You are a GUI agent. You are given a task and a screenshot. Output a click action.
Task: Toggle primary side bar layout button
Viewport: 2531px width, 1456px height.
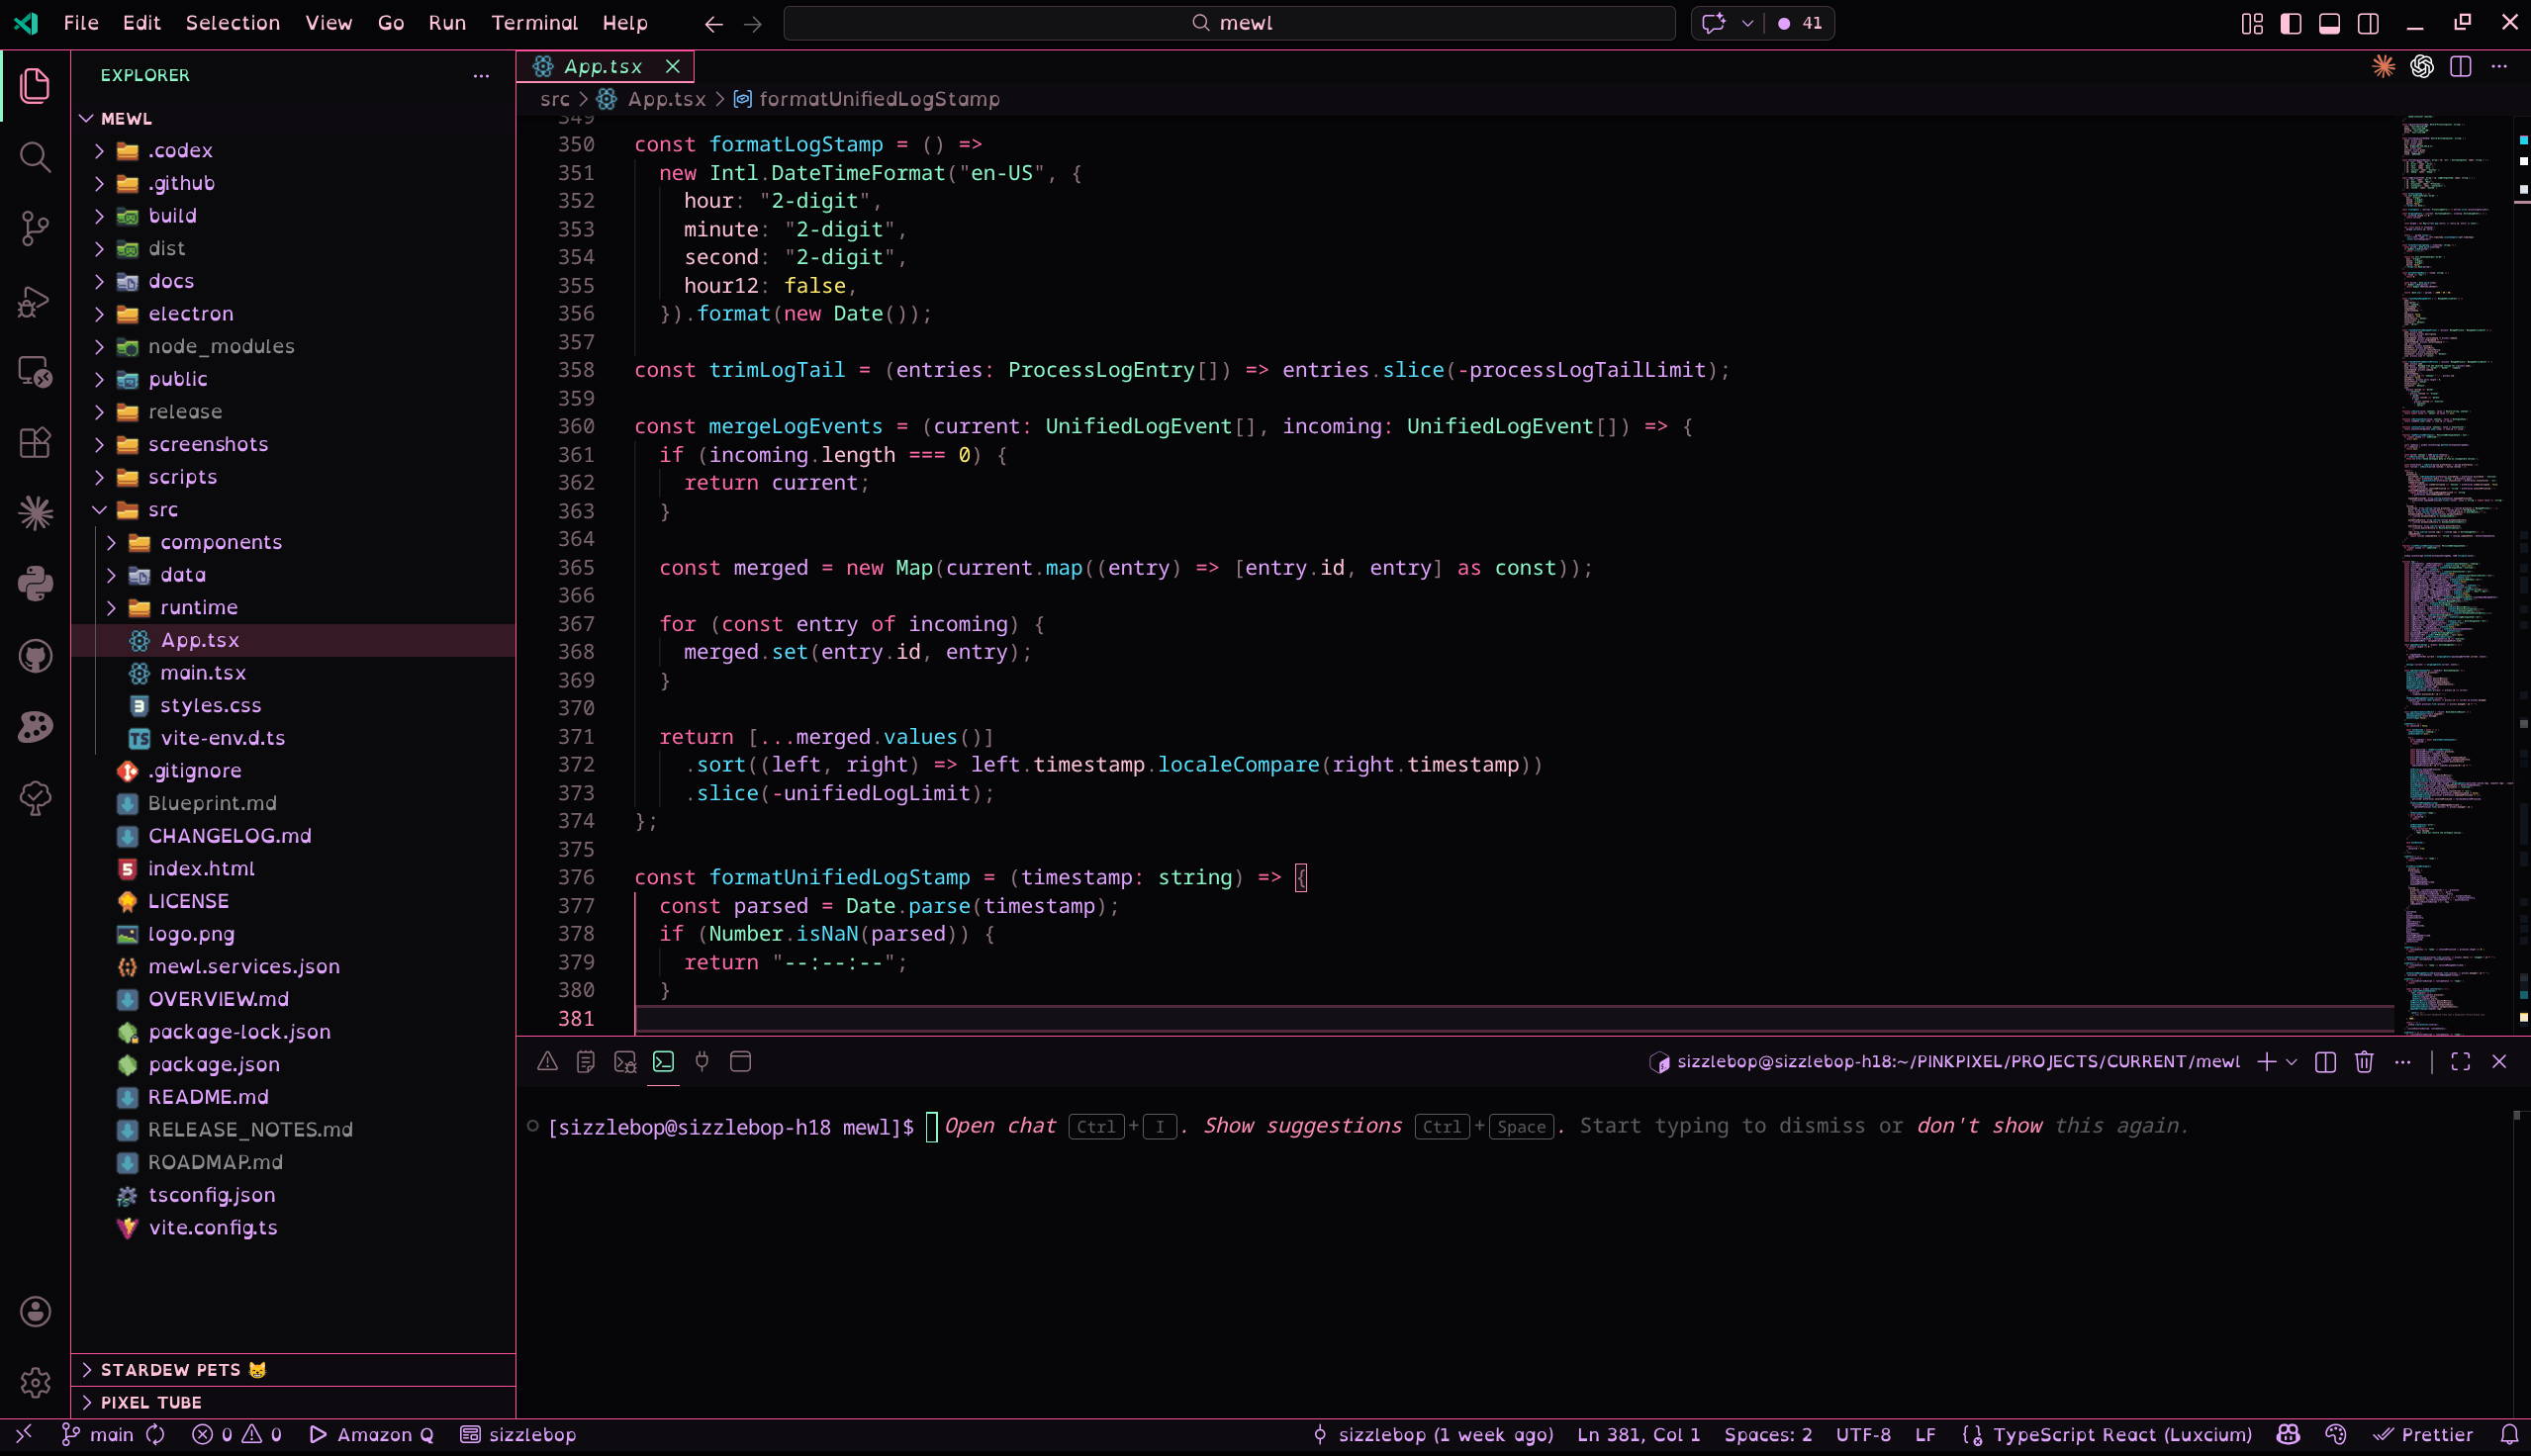[x=2290, y=23]
